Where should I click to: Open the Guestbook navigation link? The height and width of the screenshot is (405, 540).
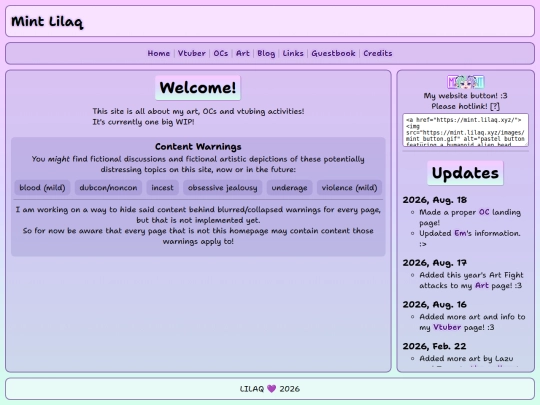[333, 53]
